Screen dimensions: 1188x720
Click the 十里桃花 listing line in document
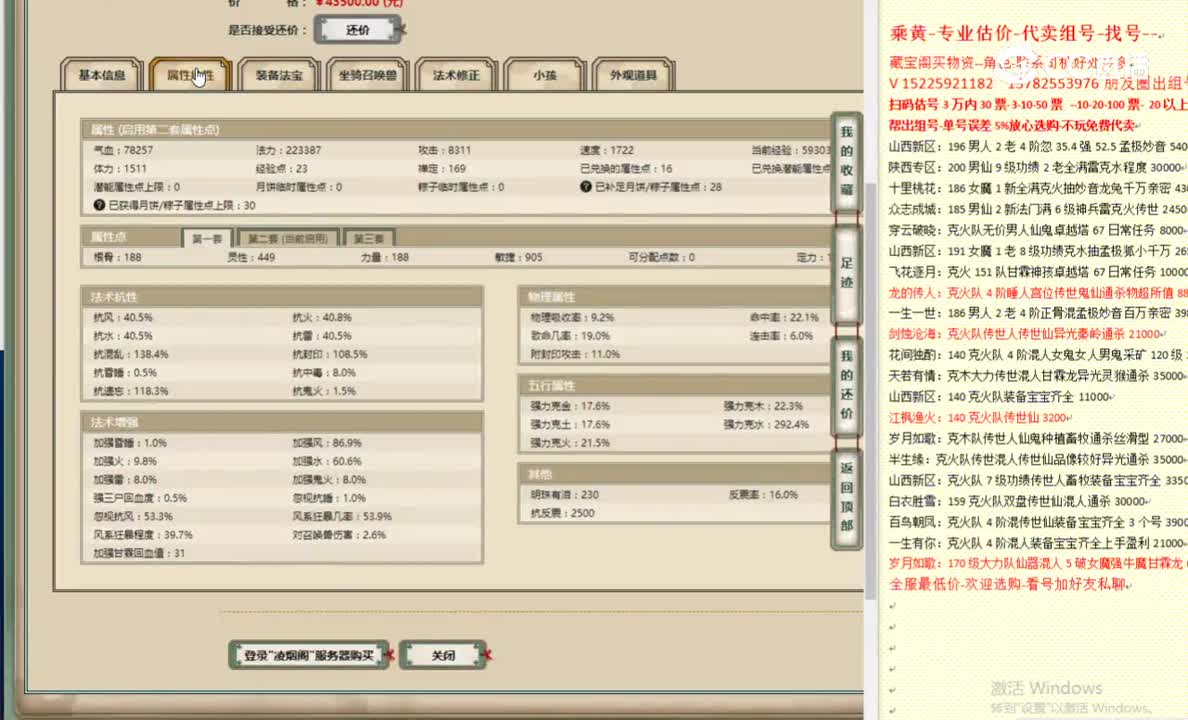click(x=1038, y=188)
